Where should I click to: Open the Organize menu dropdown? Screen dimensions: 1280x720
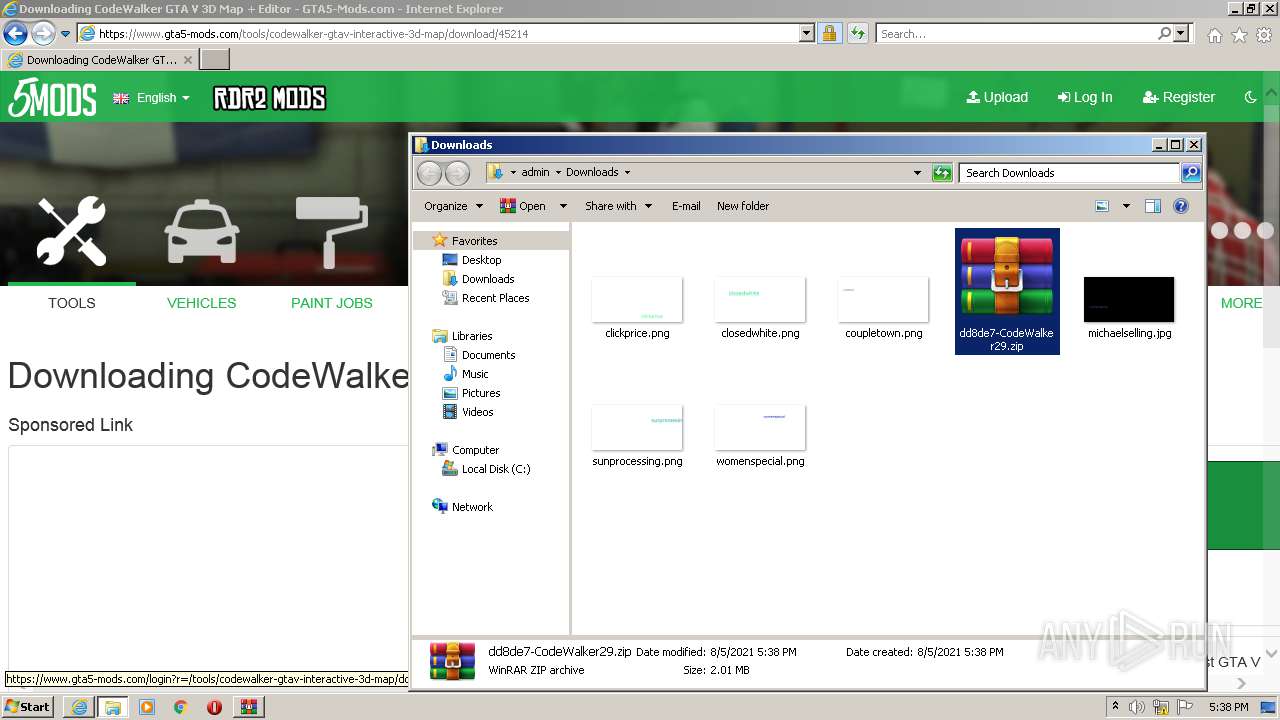point(454,206)
